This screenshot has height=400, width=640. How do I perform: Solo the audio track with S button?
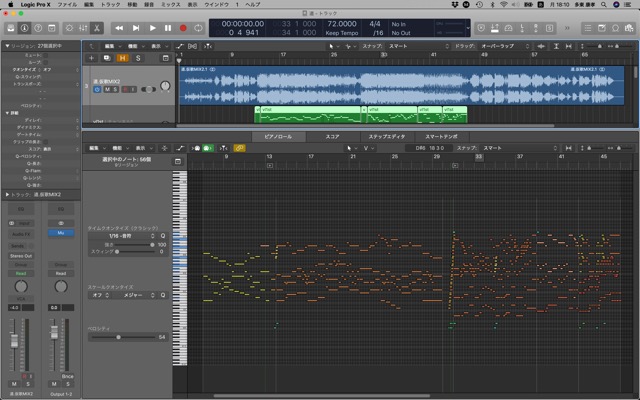tap(115, 89)
